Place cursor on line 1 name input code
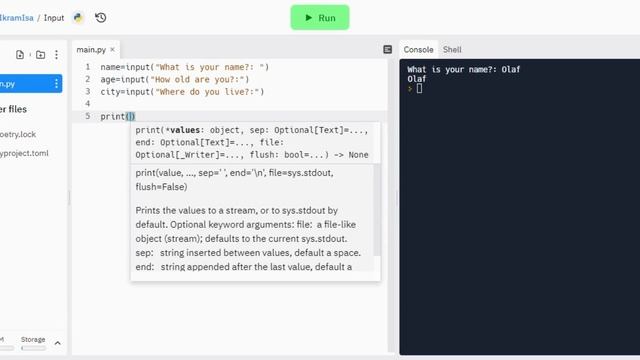Viewport: 640px width, 360px height. 184,67
